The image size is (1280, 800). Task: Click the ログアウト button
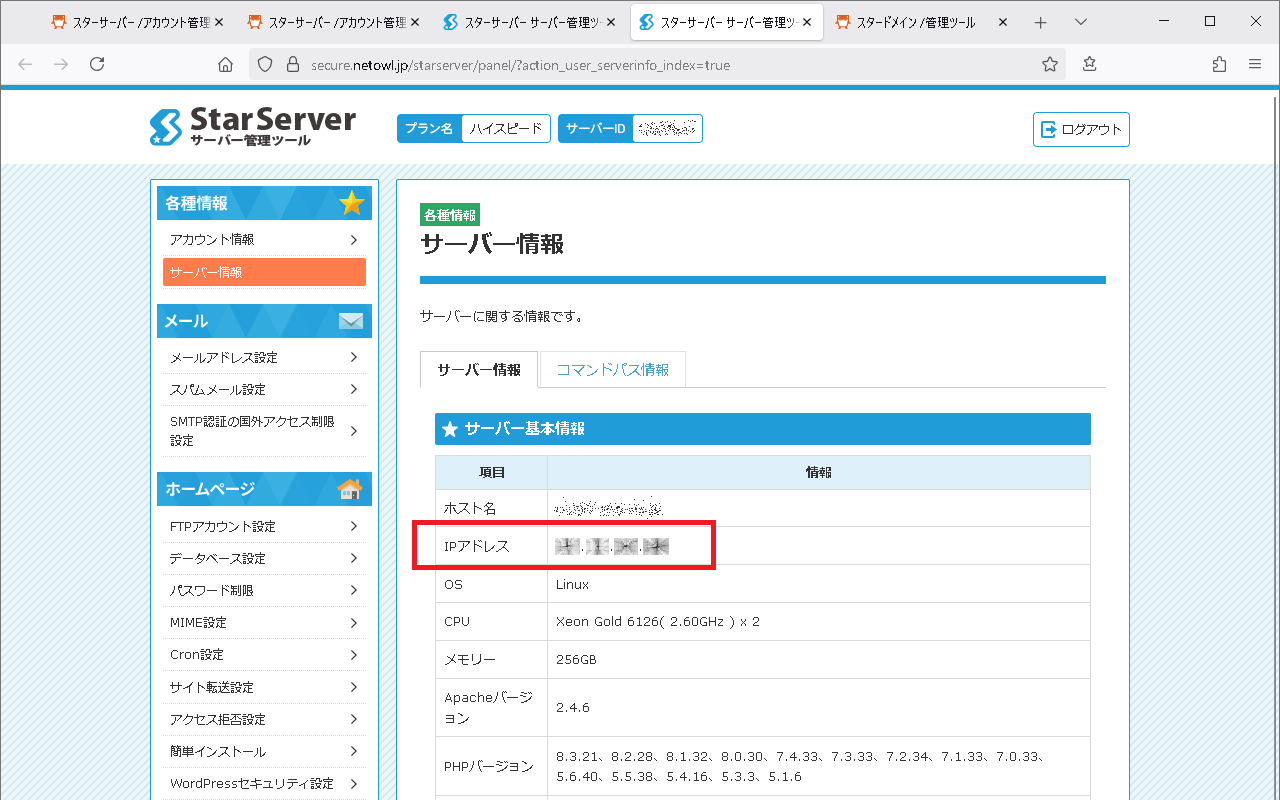(1081, 129)
